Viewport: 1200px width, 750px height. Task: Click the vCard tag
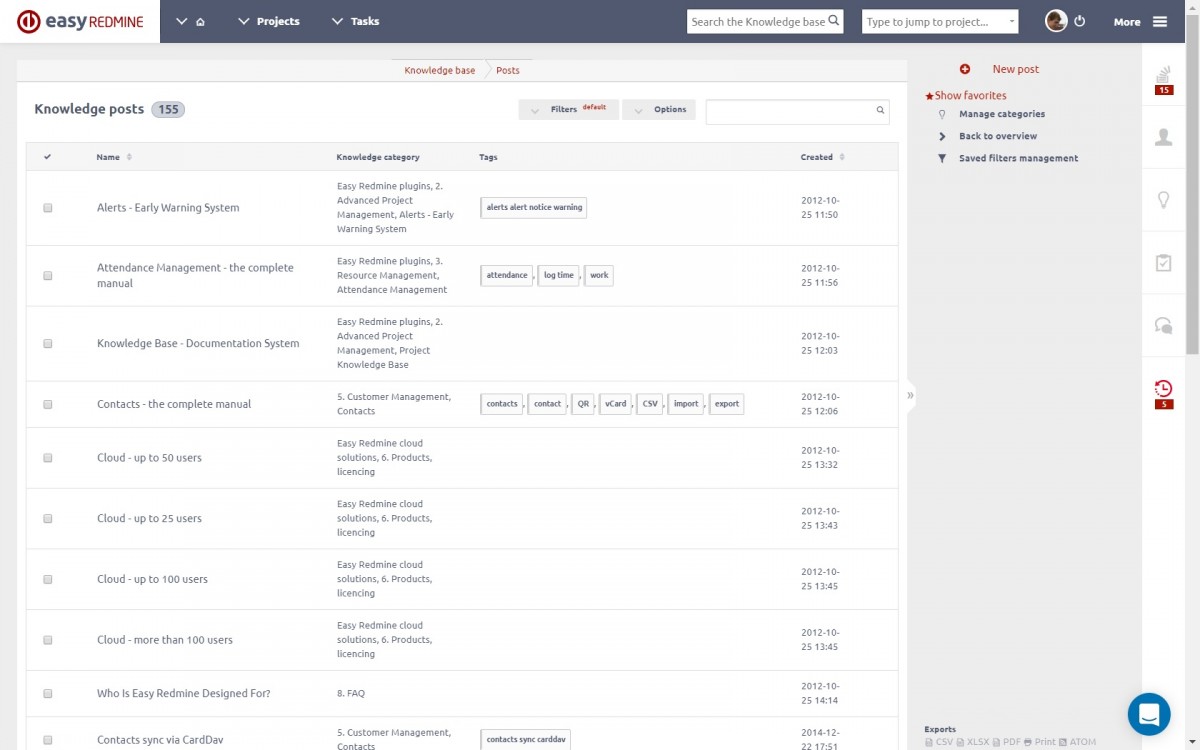coord(615,404)
